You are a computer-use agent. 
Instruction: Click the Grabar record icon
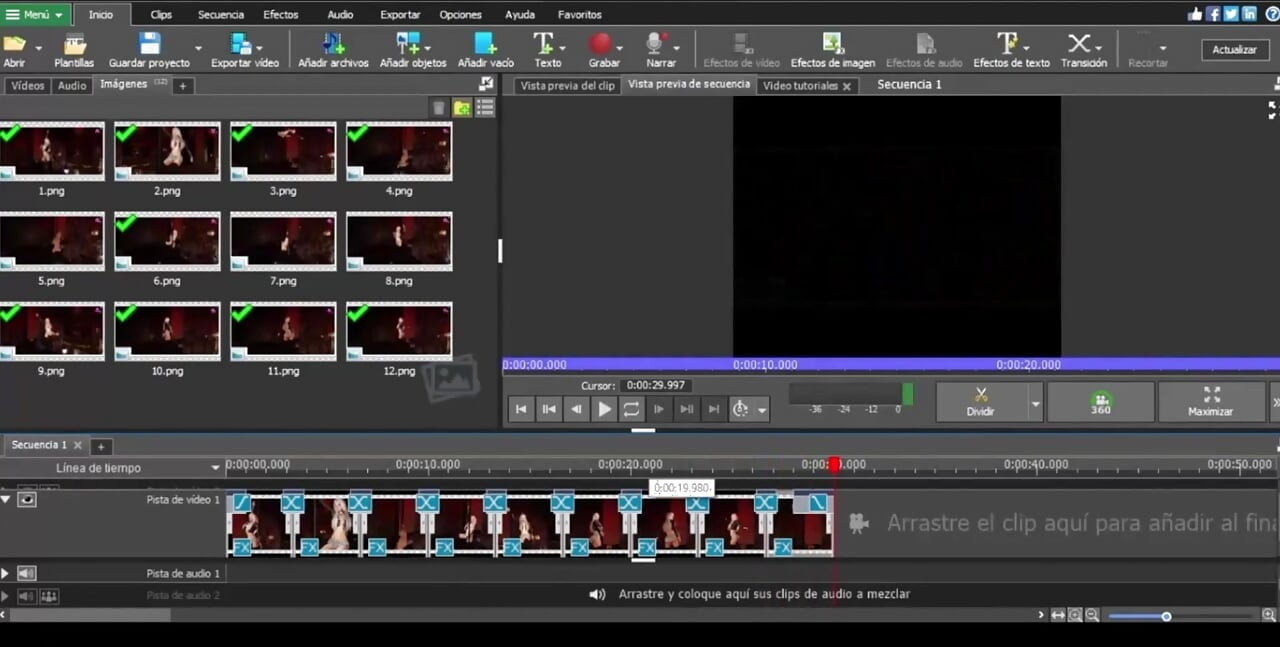click(x=600, y=44)
